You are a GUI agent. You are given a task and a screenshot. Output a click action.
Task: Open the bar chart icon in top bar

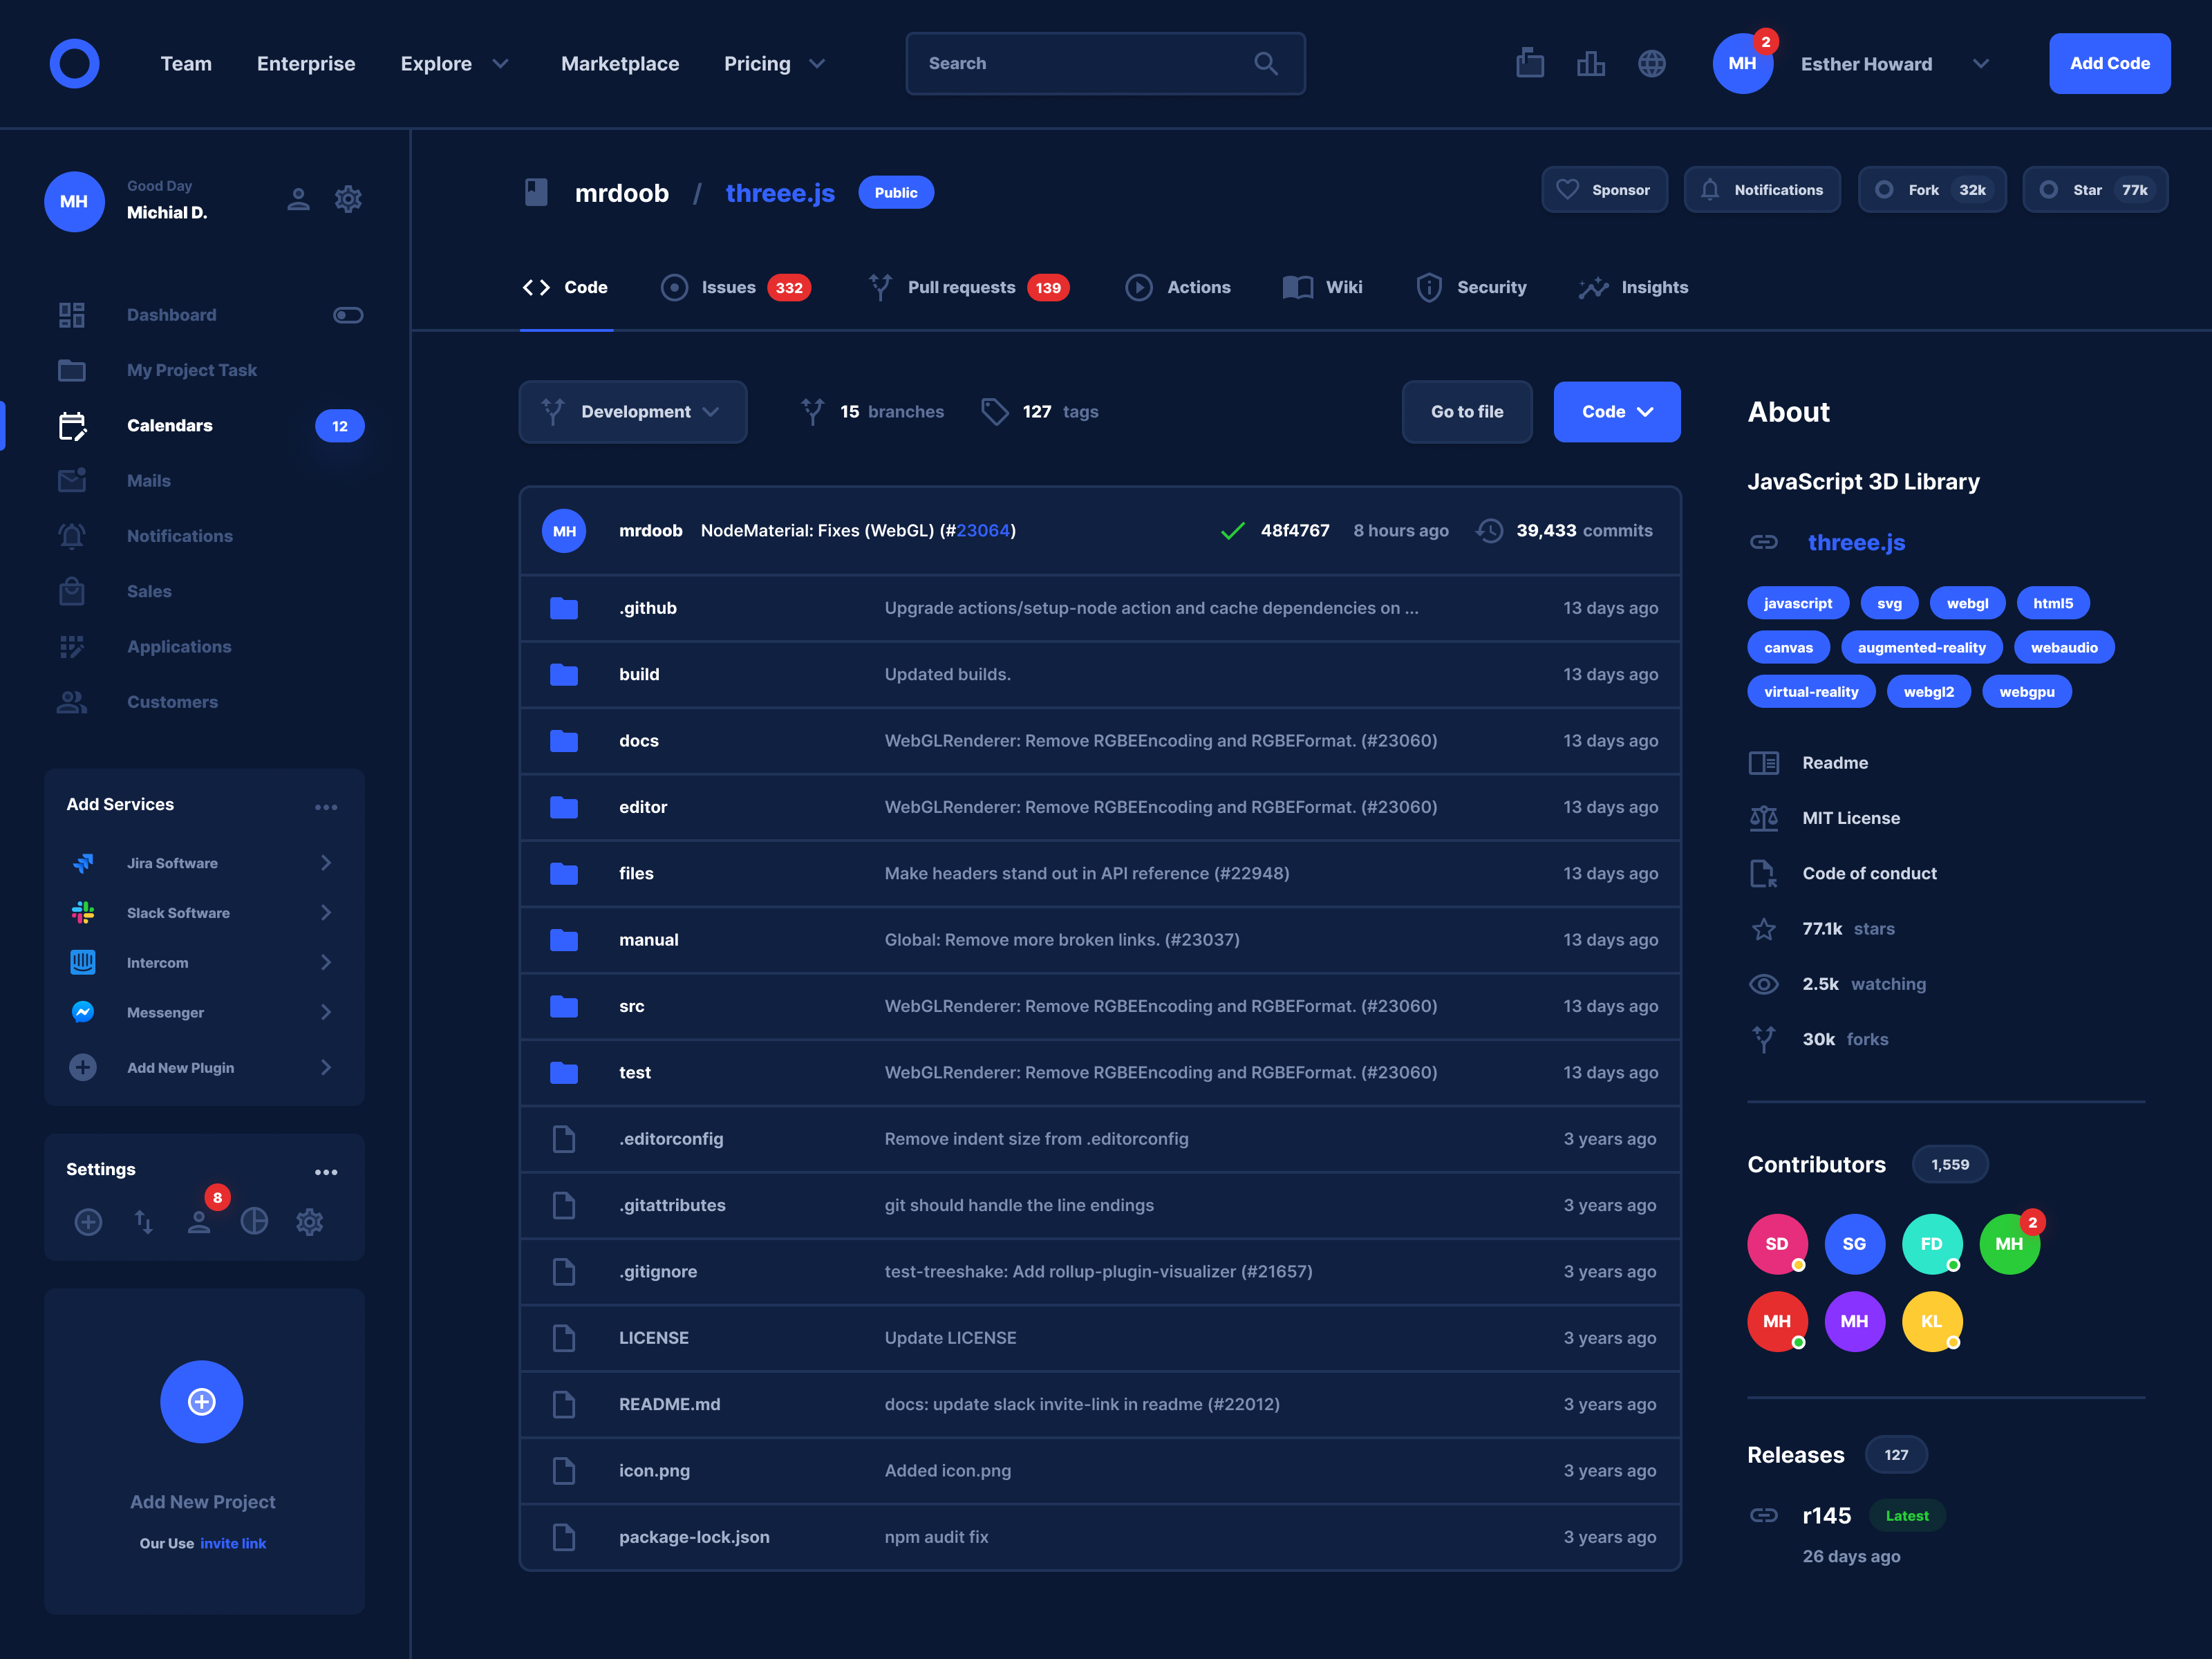point(1590,63)
